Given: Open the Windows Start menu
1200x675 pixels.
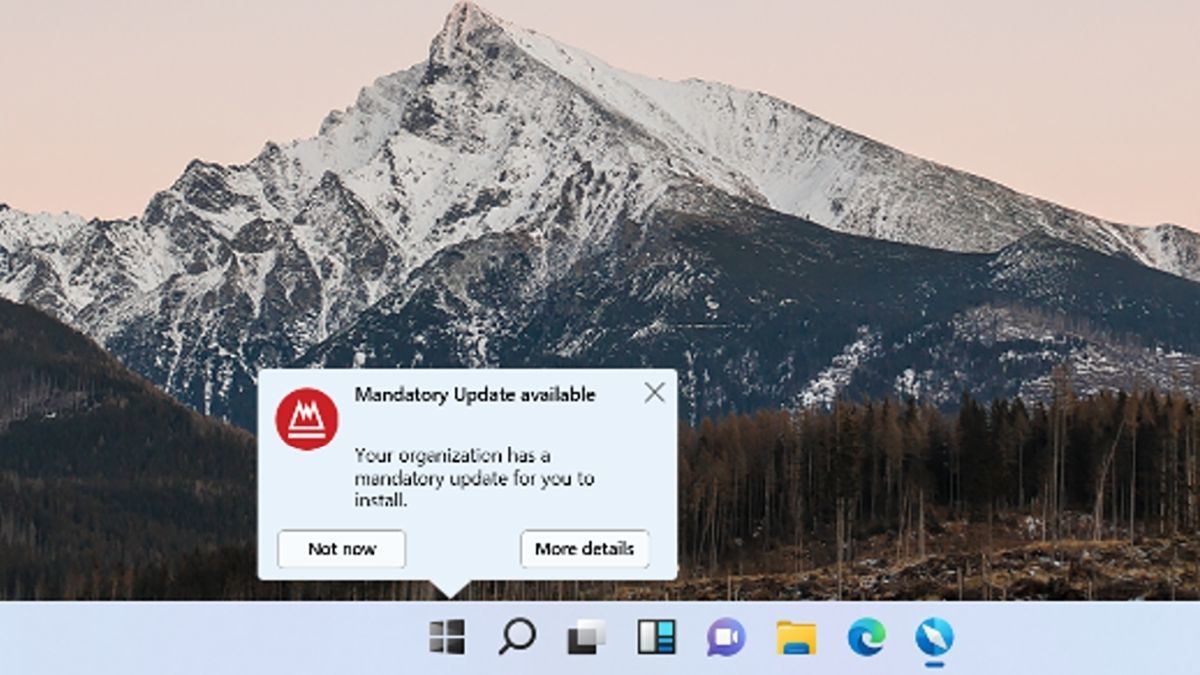Looking at the screenshot, I should click(x=447, y=636).
